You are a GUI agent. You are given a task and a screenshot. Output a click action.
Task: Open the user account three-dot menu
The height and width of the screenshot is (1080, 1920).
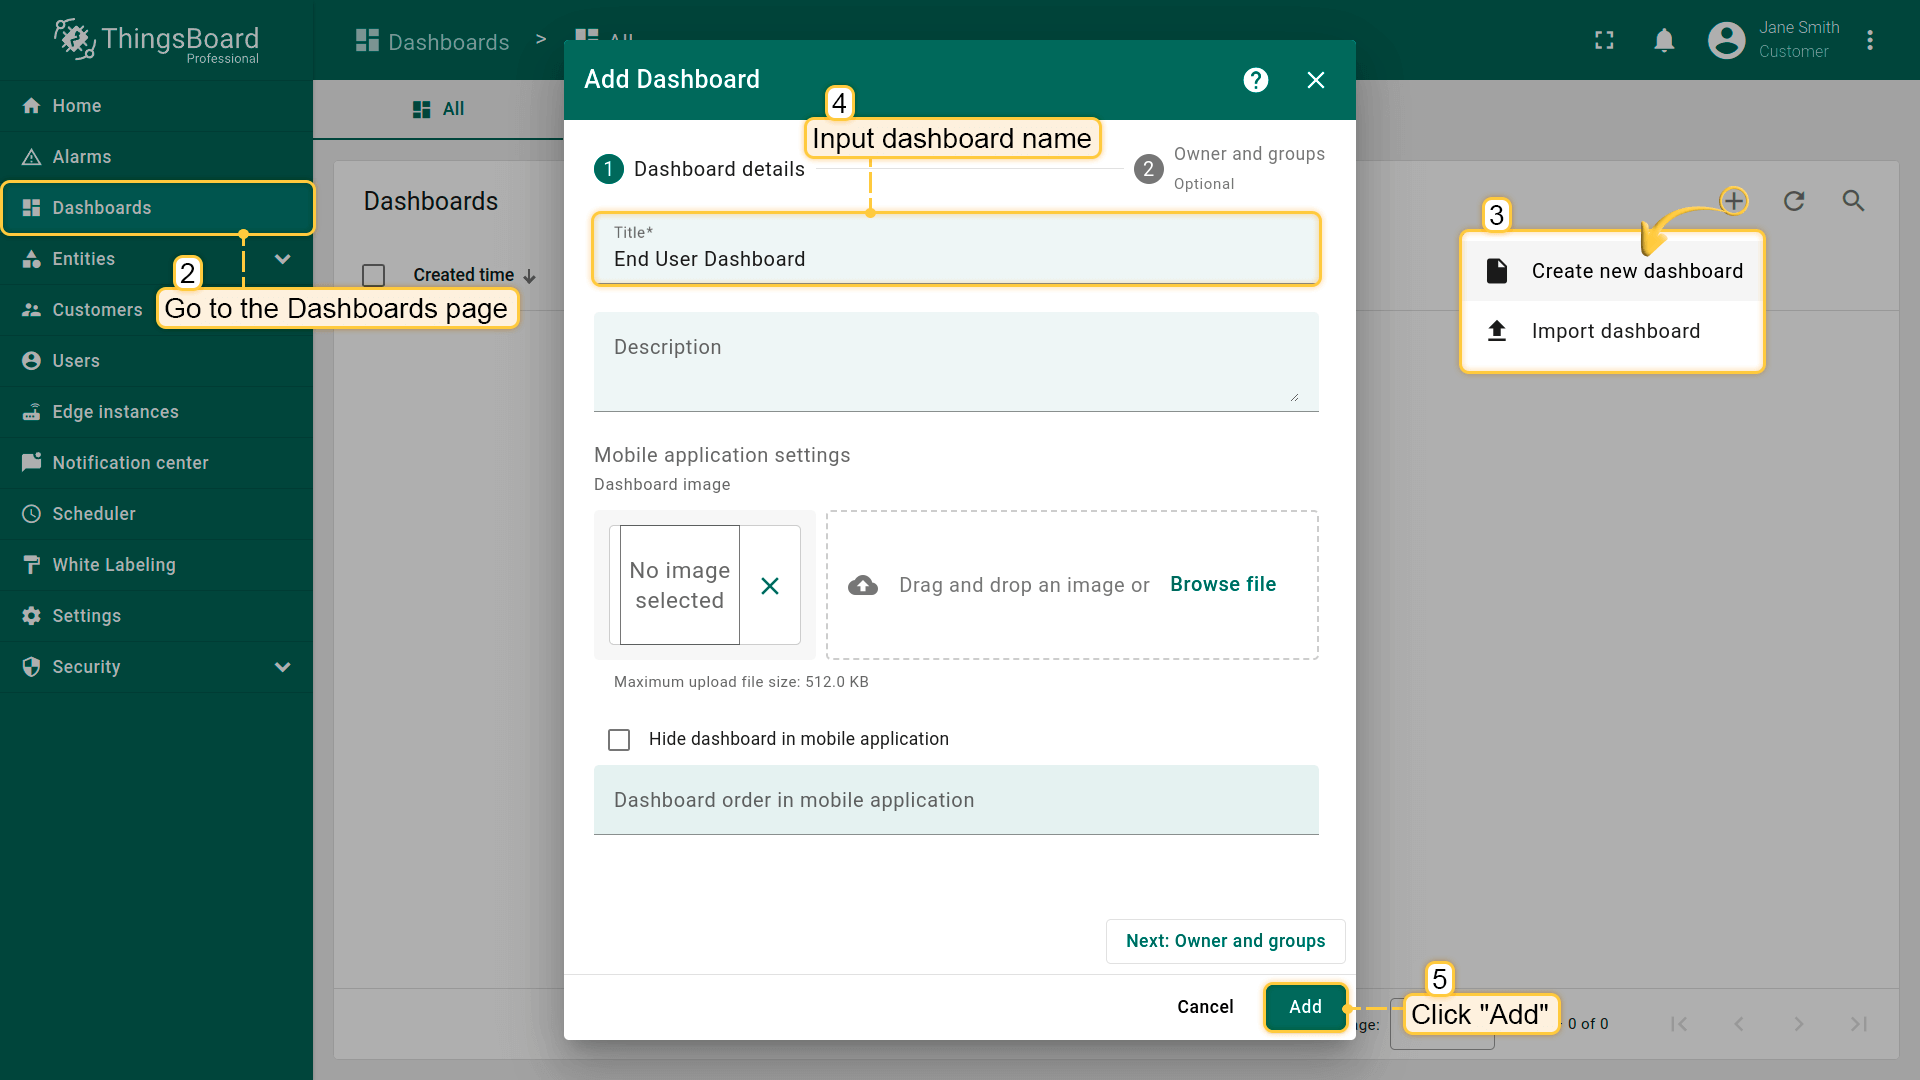click(1870, 40)
